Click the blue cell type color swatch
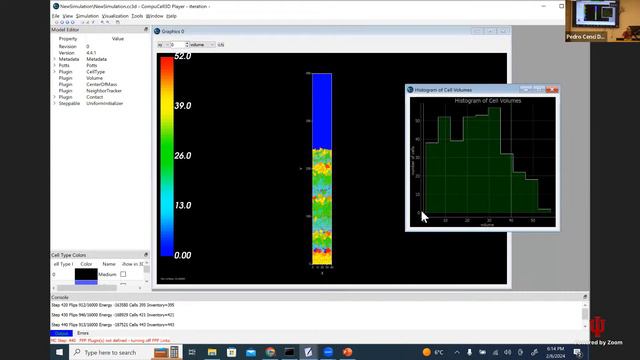The image size is (640, 360). tap(86, 282)
